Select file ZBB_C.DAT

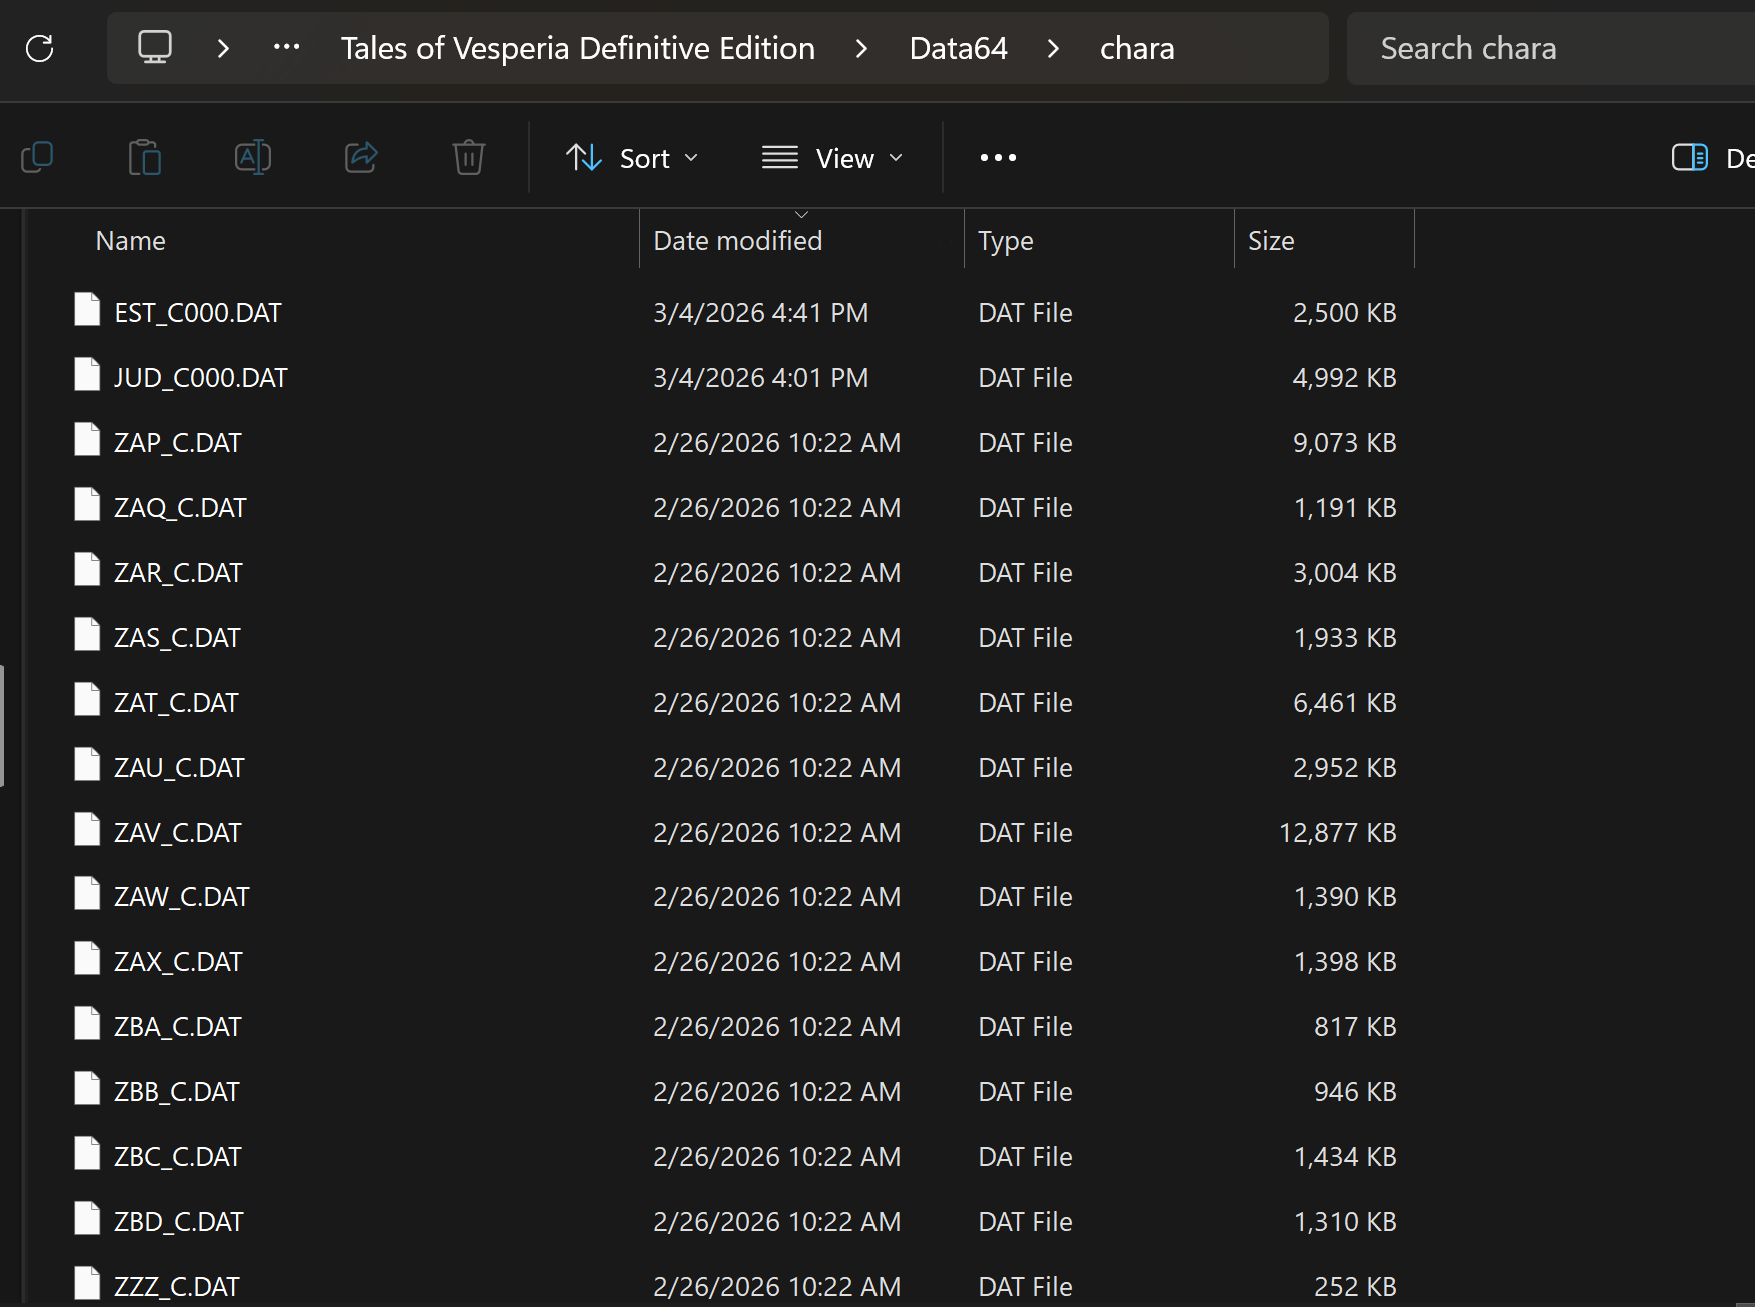coord(177,1092)
